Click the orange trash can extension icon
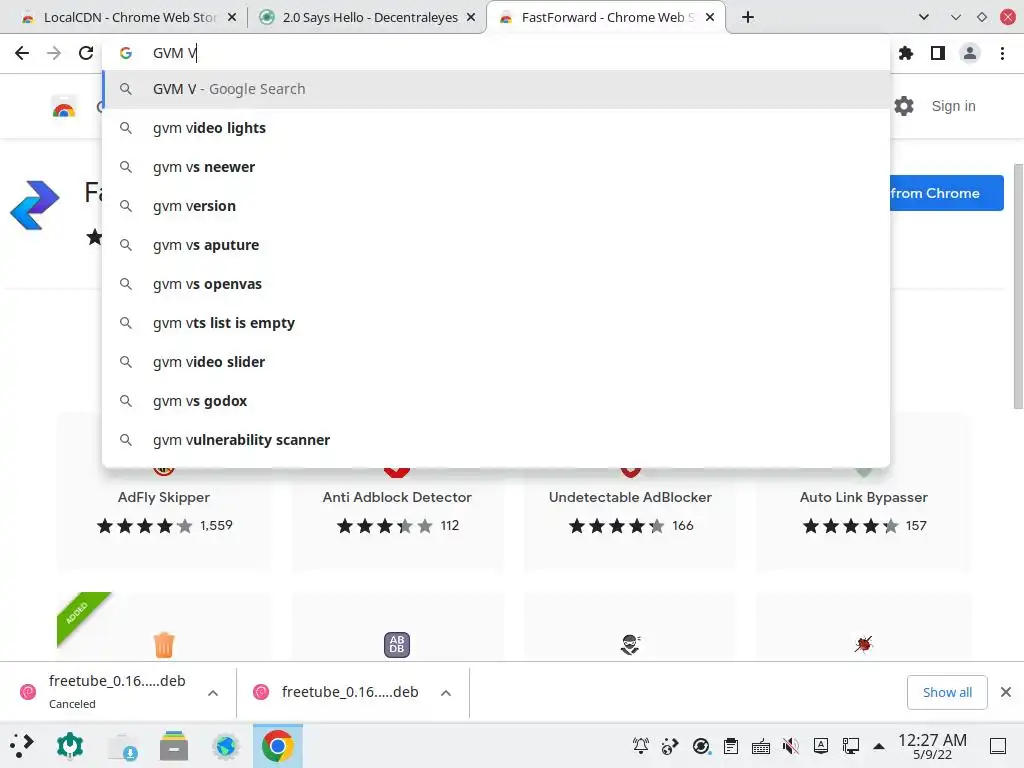Viewport: 1024px width, 768px height. pos(164,645)
